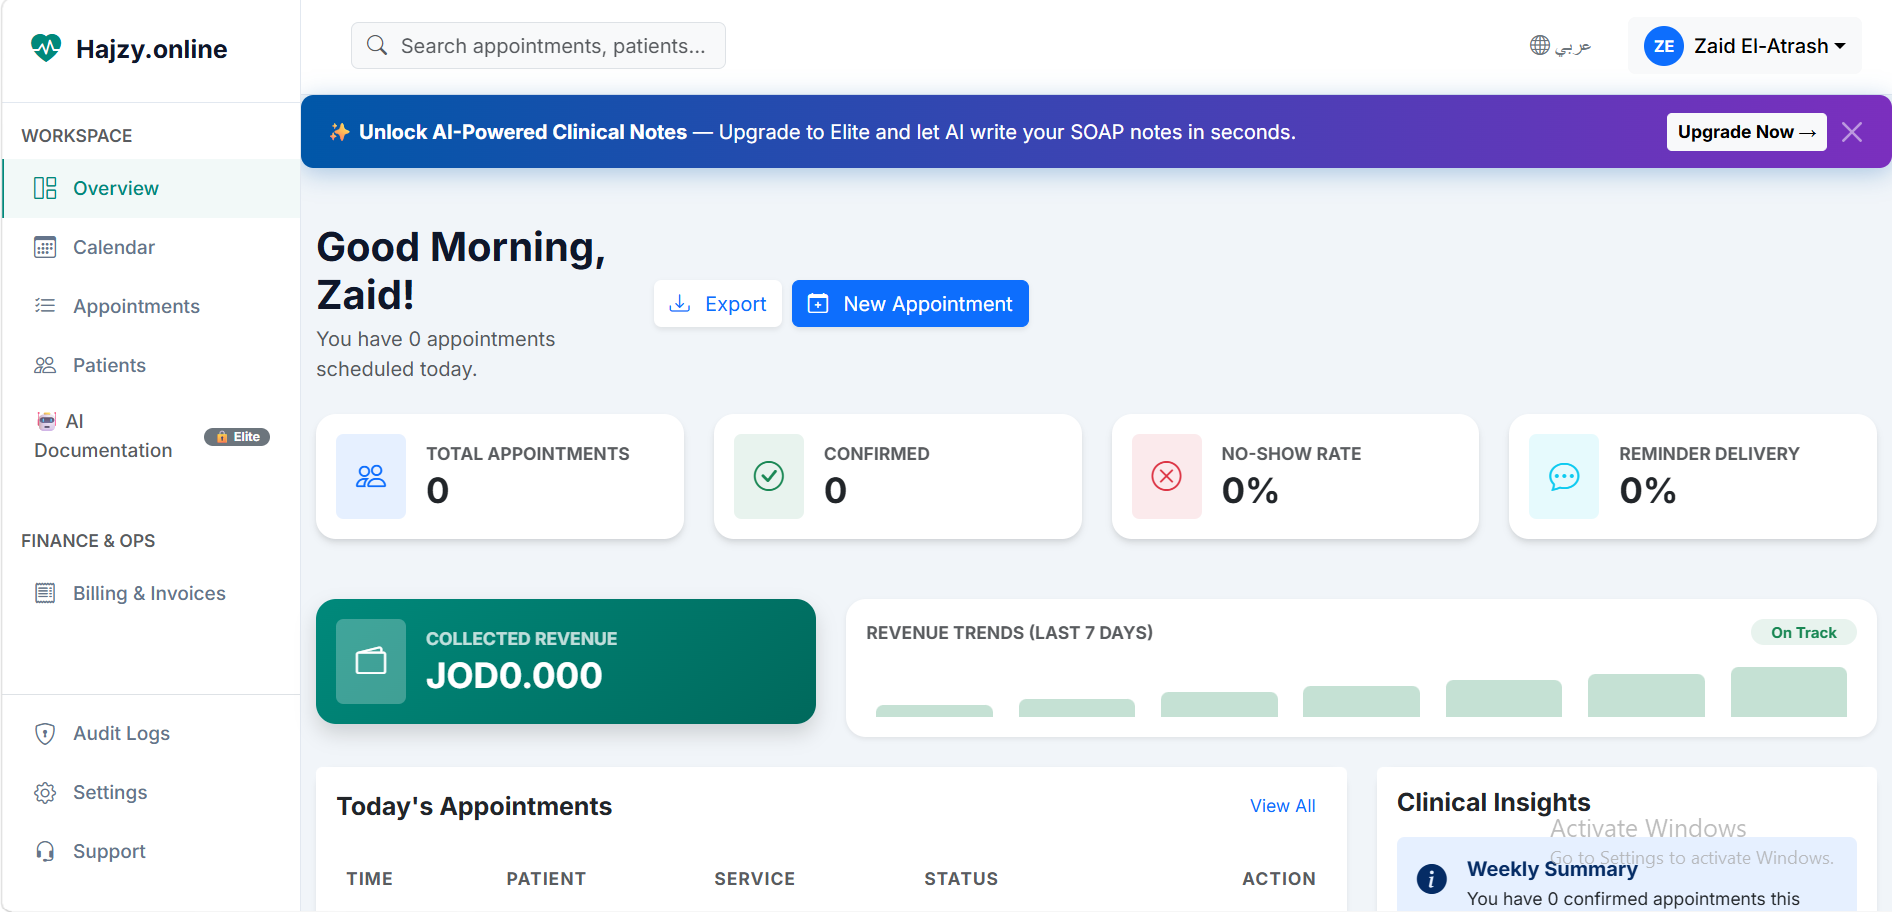Click the Billing & Invoices receipt icon
Viewport: 1892px width, 912px height.
pos(45,593)
